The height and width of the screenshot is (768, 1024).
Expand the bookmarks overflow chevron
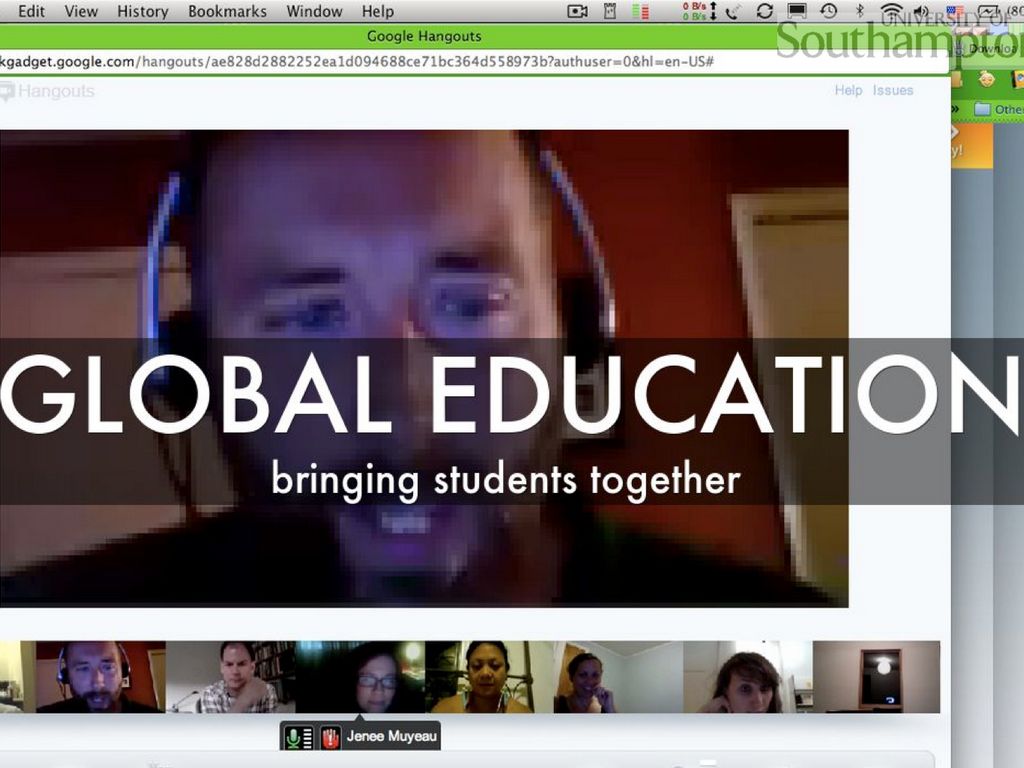point(955,109)
